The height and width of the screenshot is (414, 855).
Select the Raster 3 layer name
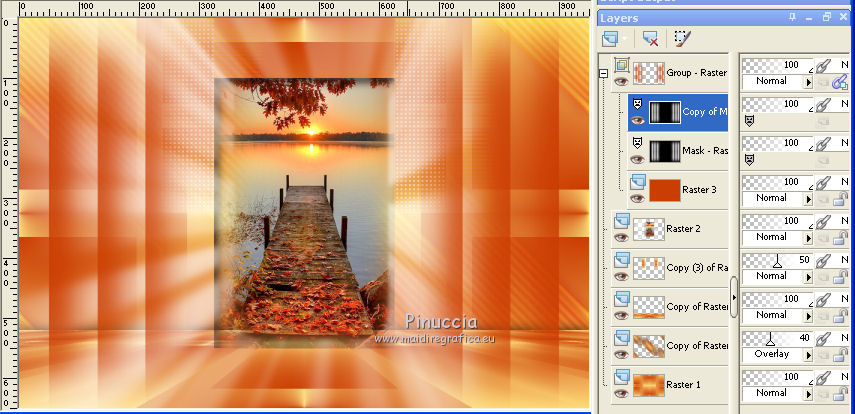click(x=699, y=190)
